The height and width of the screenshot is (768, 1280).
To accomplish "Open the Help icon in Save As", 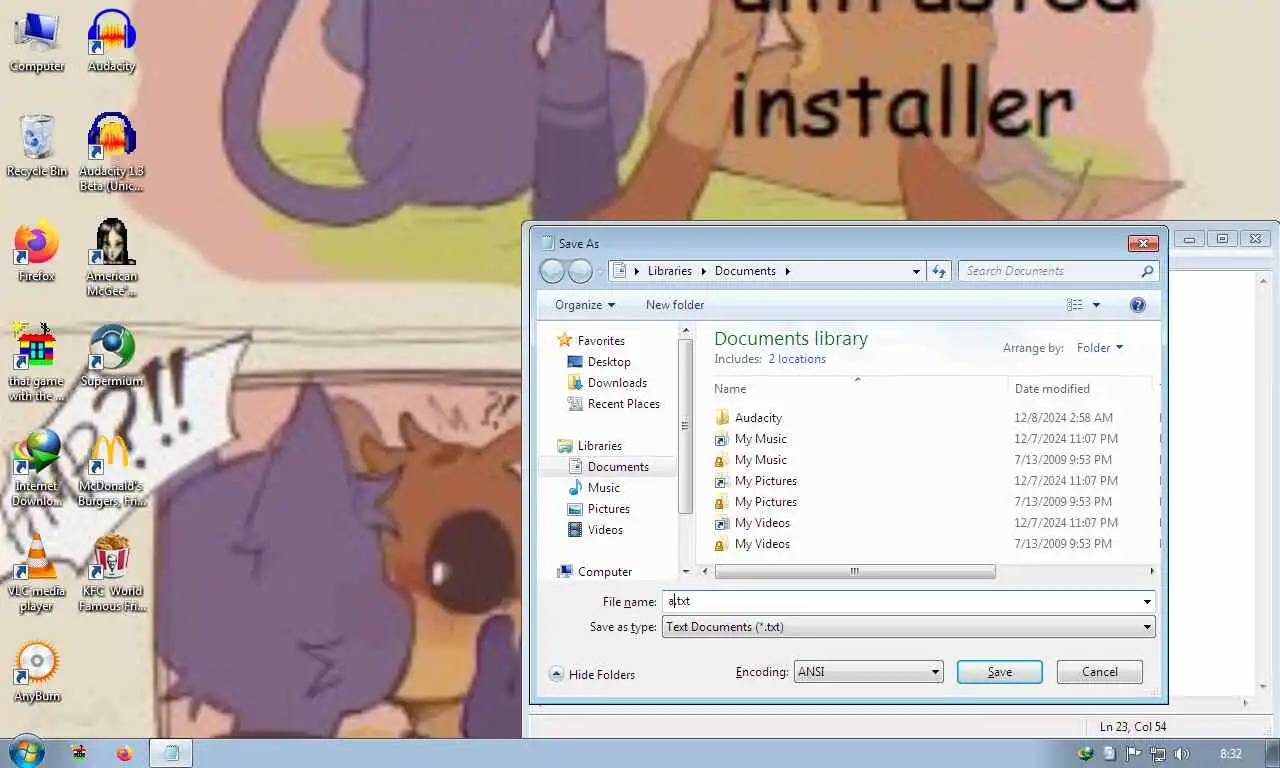I will [1137, 305].
